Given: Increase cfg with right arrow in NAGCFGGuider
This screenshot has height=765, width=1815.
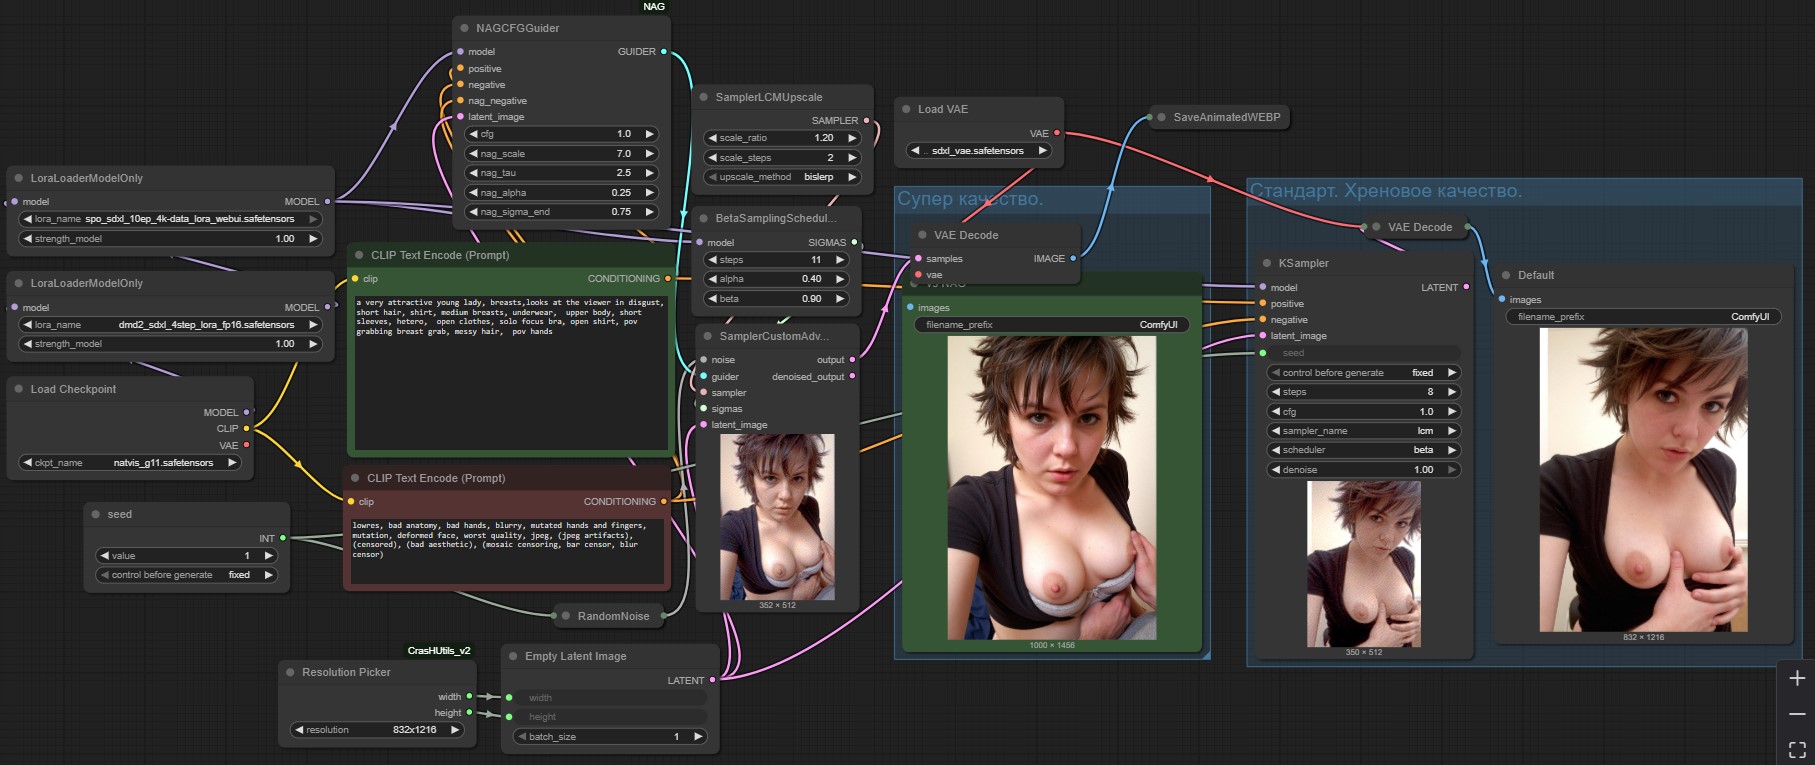Looking at the screenshot, I should click(649, 134).
